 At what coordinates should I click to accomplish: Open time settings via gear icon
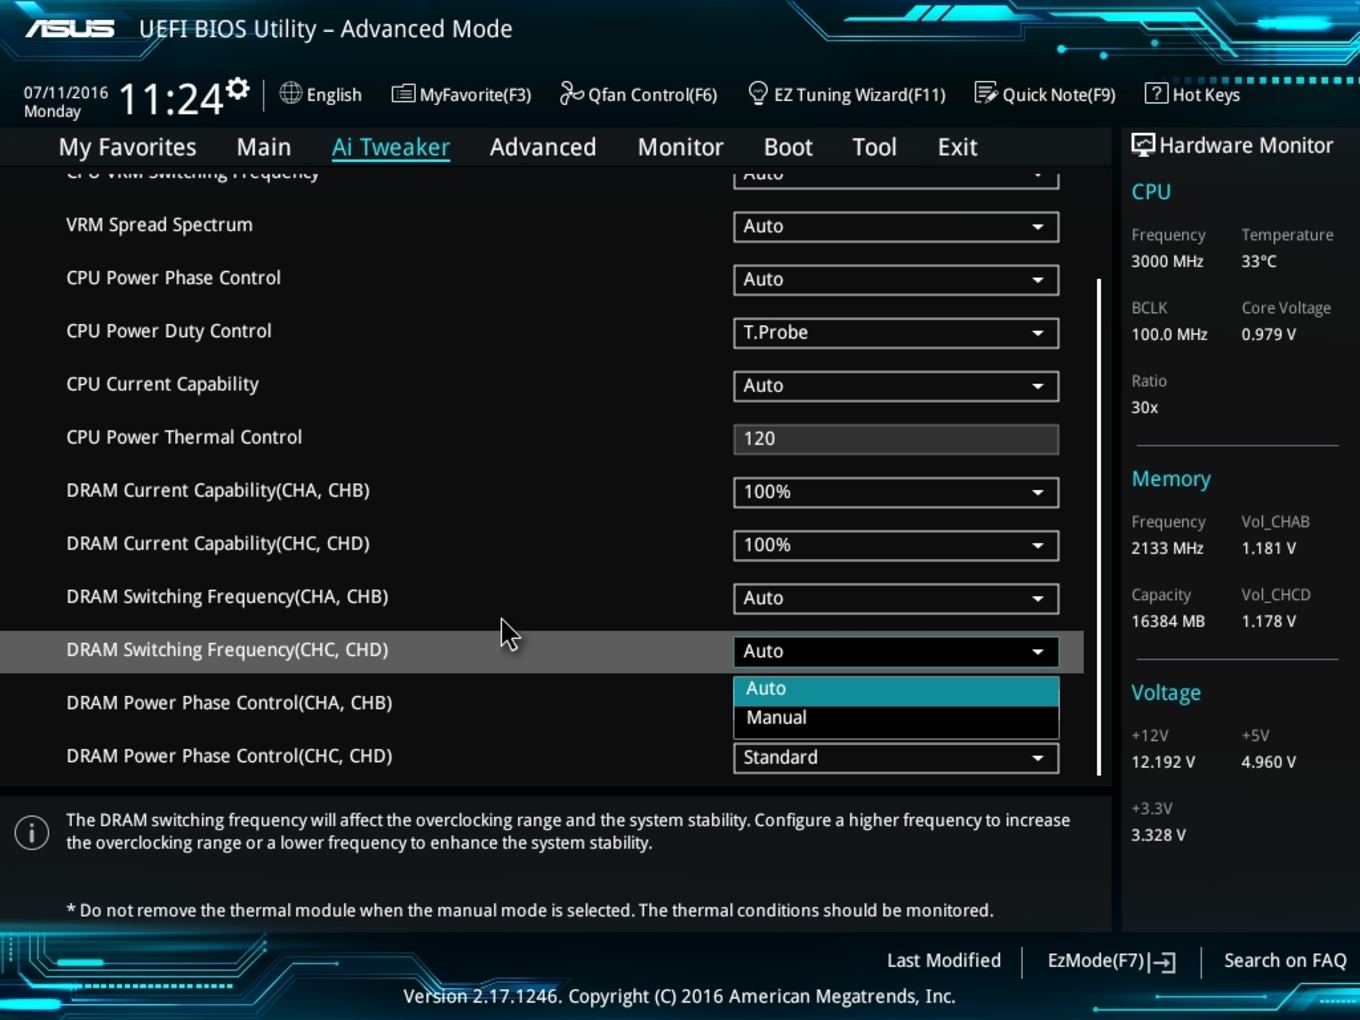[237, 89]
